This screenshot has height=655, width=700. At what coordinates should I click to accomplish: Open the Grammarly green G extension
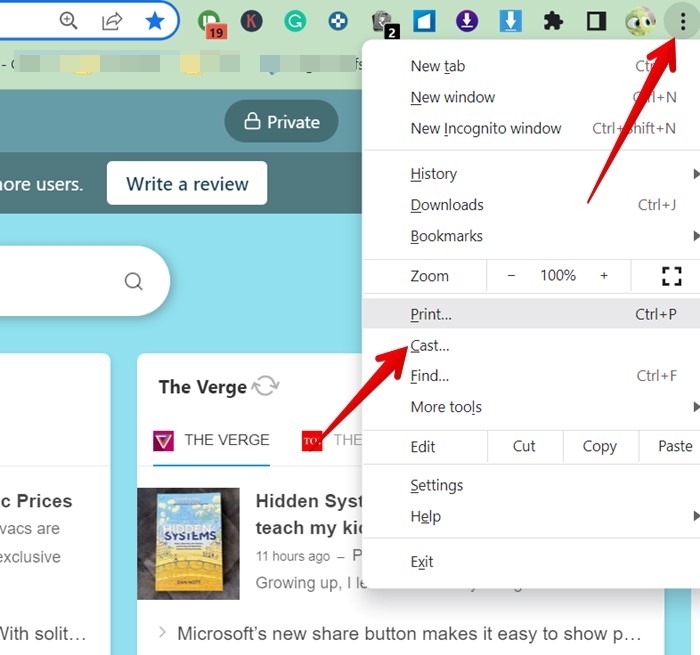pos(295,21)
